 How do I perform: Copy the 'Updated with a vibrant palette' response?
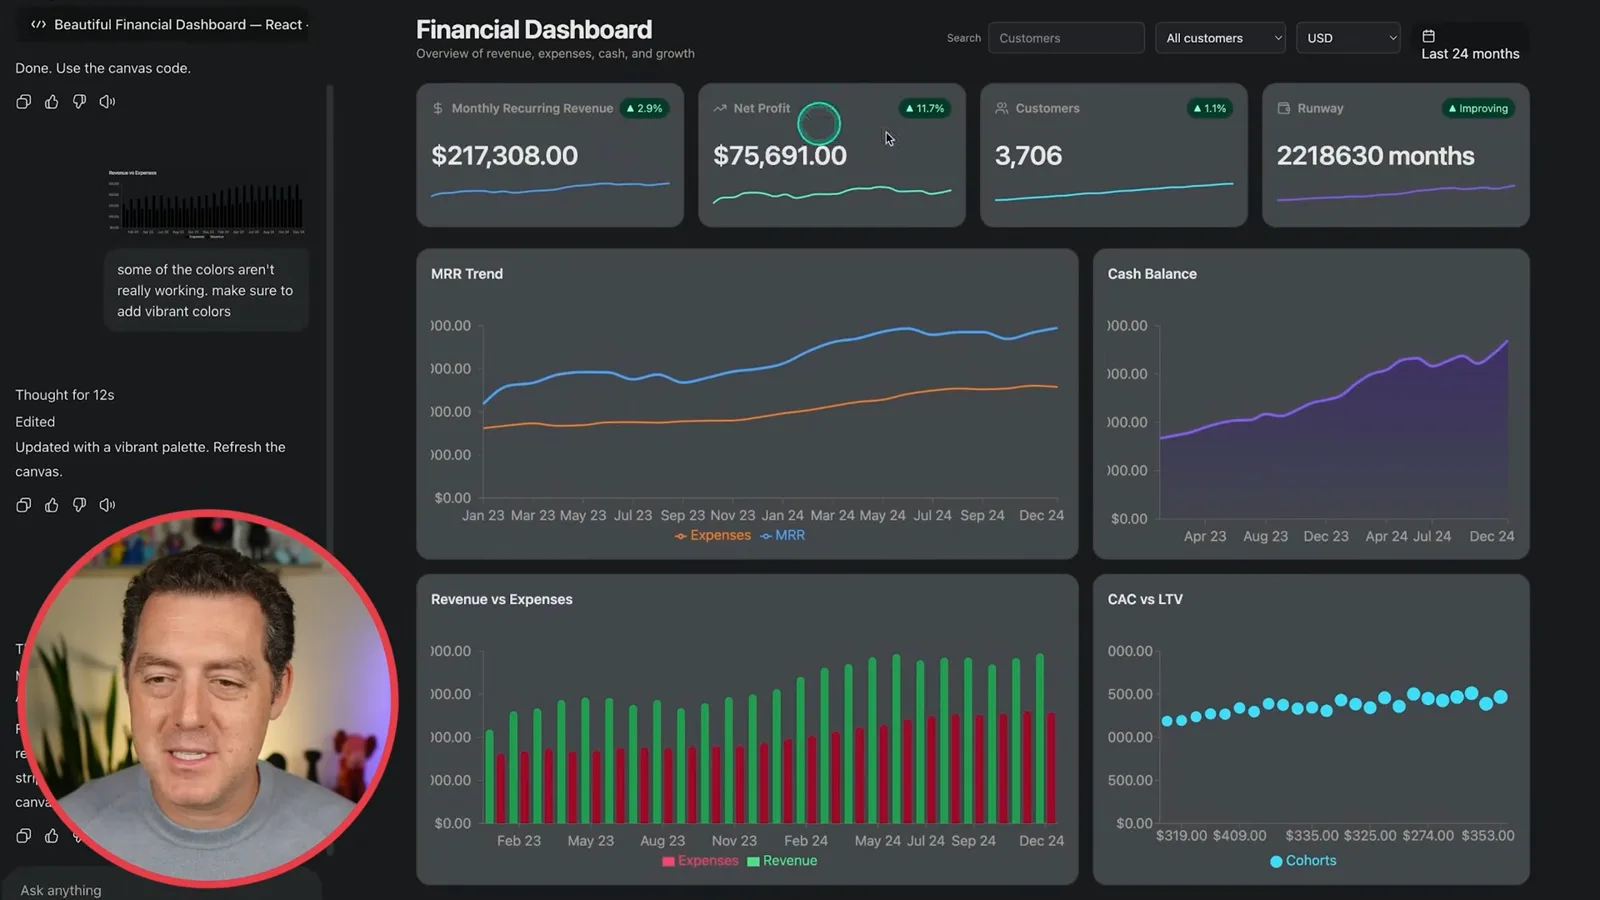pos(24,505)
